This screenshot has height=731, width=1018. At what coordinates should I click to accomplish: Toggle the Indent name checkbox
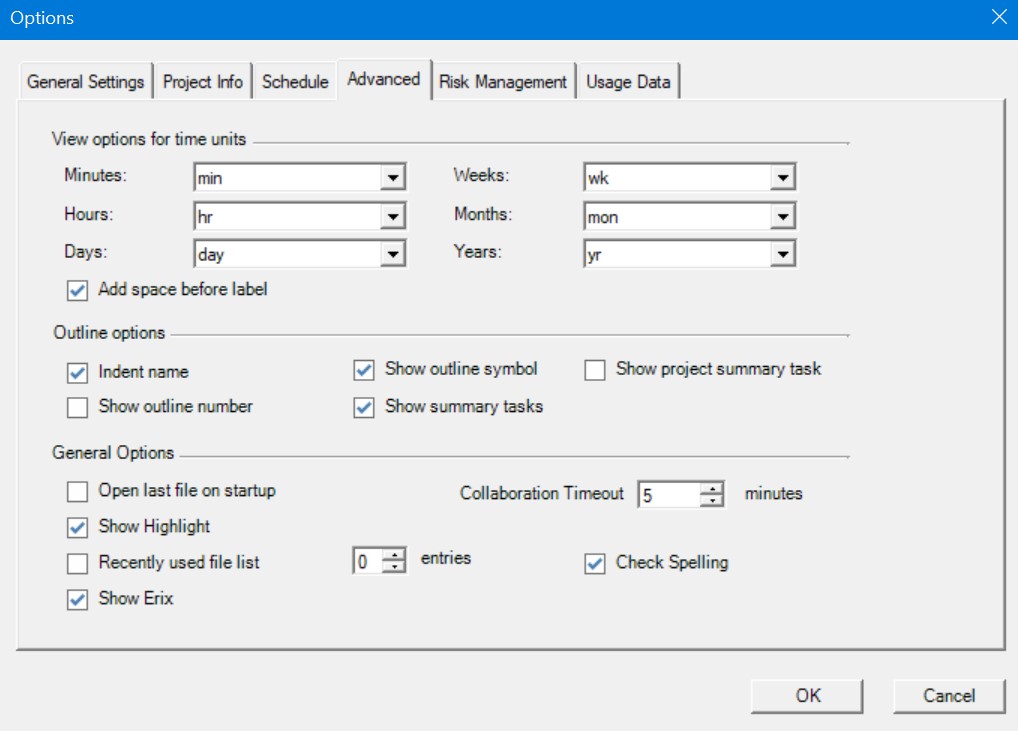click(x=77, y=373)
